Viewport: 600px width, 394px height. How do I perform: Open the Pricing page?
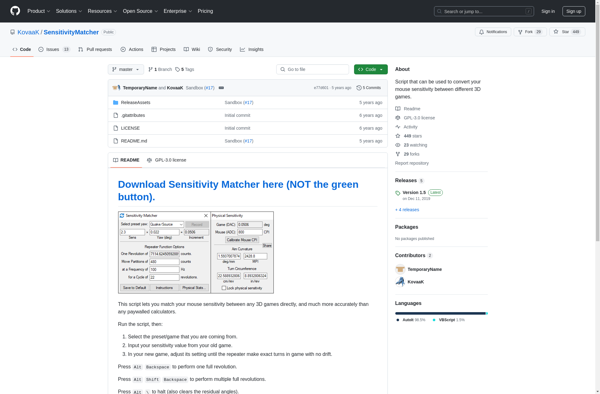pos(205,11)
